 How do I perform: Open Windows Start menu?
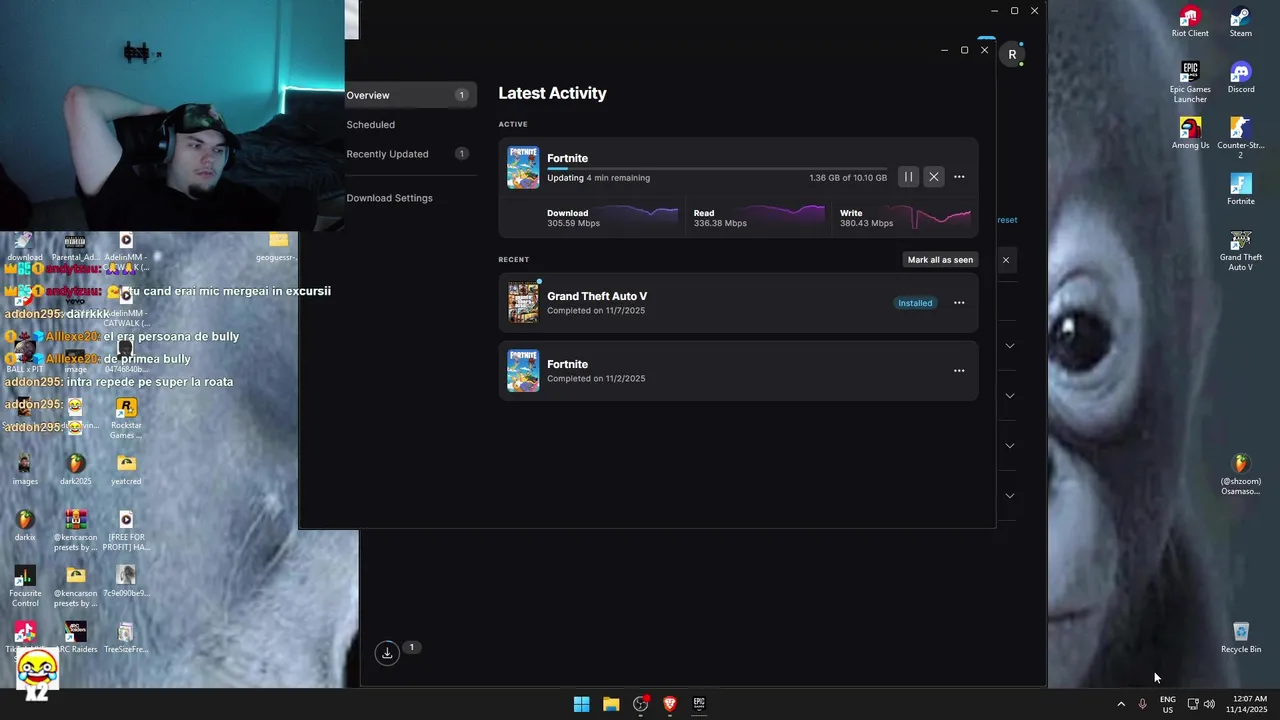[581, 704]
